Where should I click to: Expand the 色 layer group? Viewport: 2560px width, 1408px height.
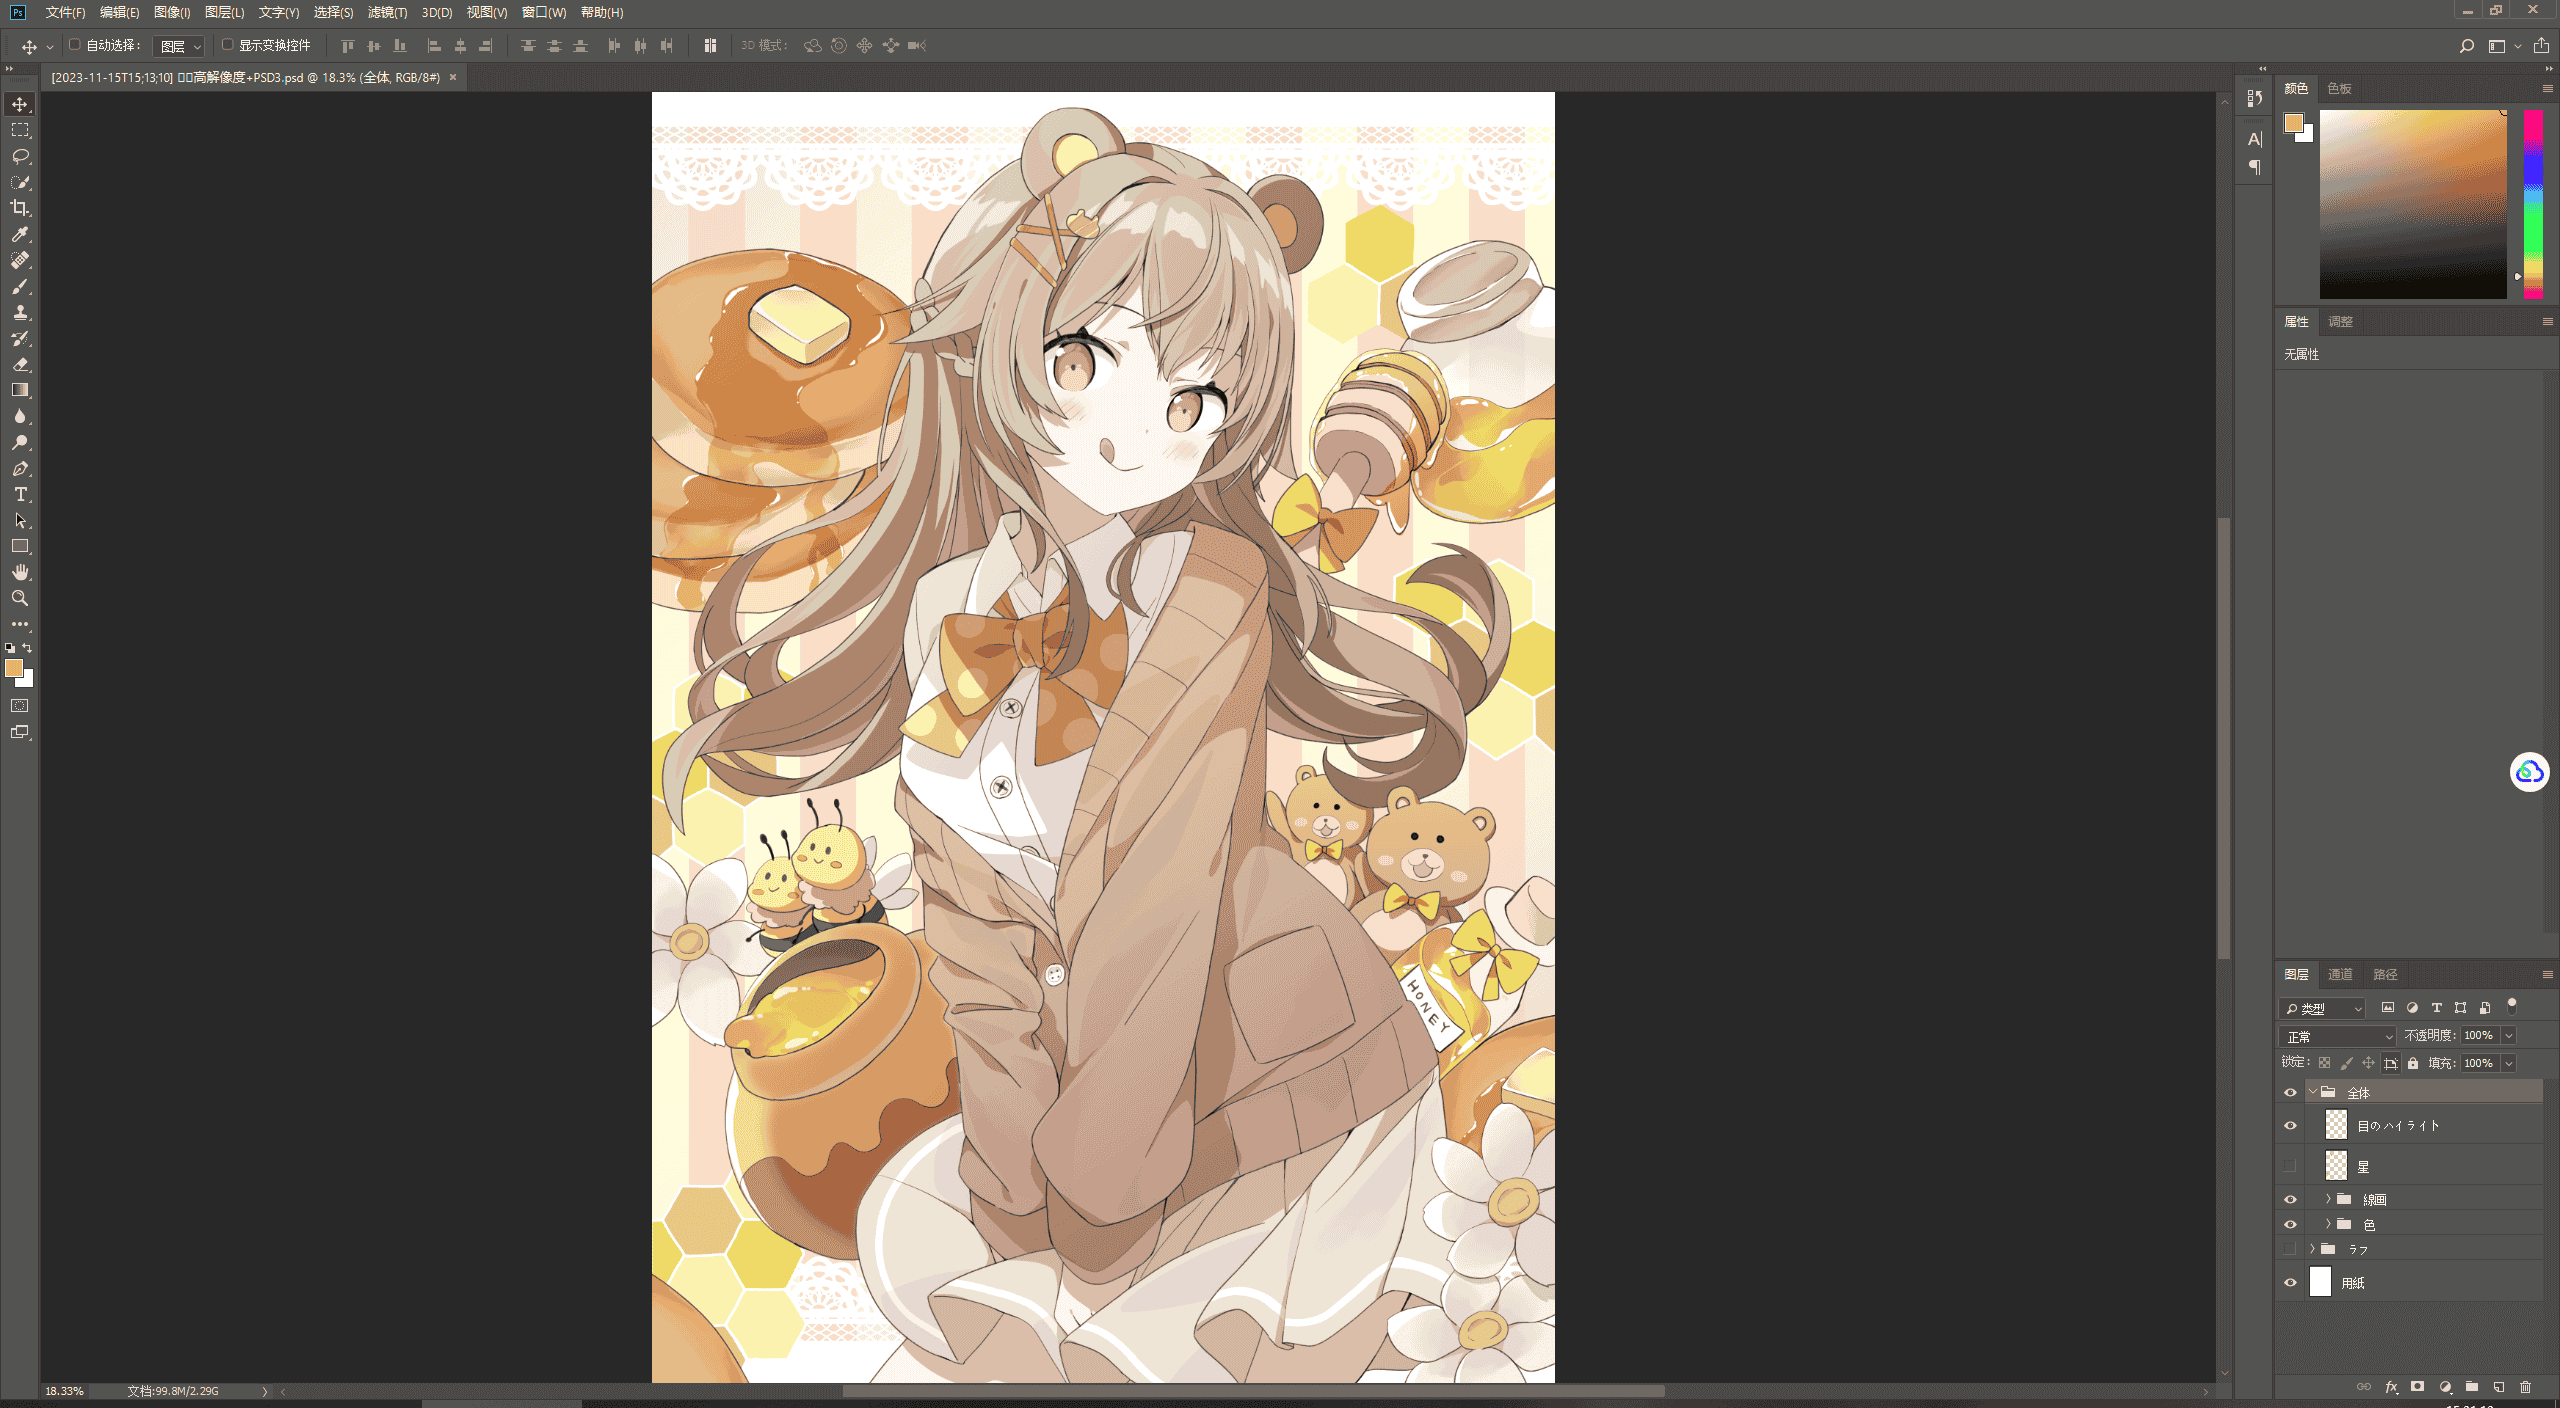tap(2328, 1224)
